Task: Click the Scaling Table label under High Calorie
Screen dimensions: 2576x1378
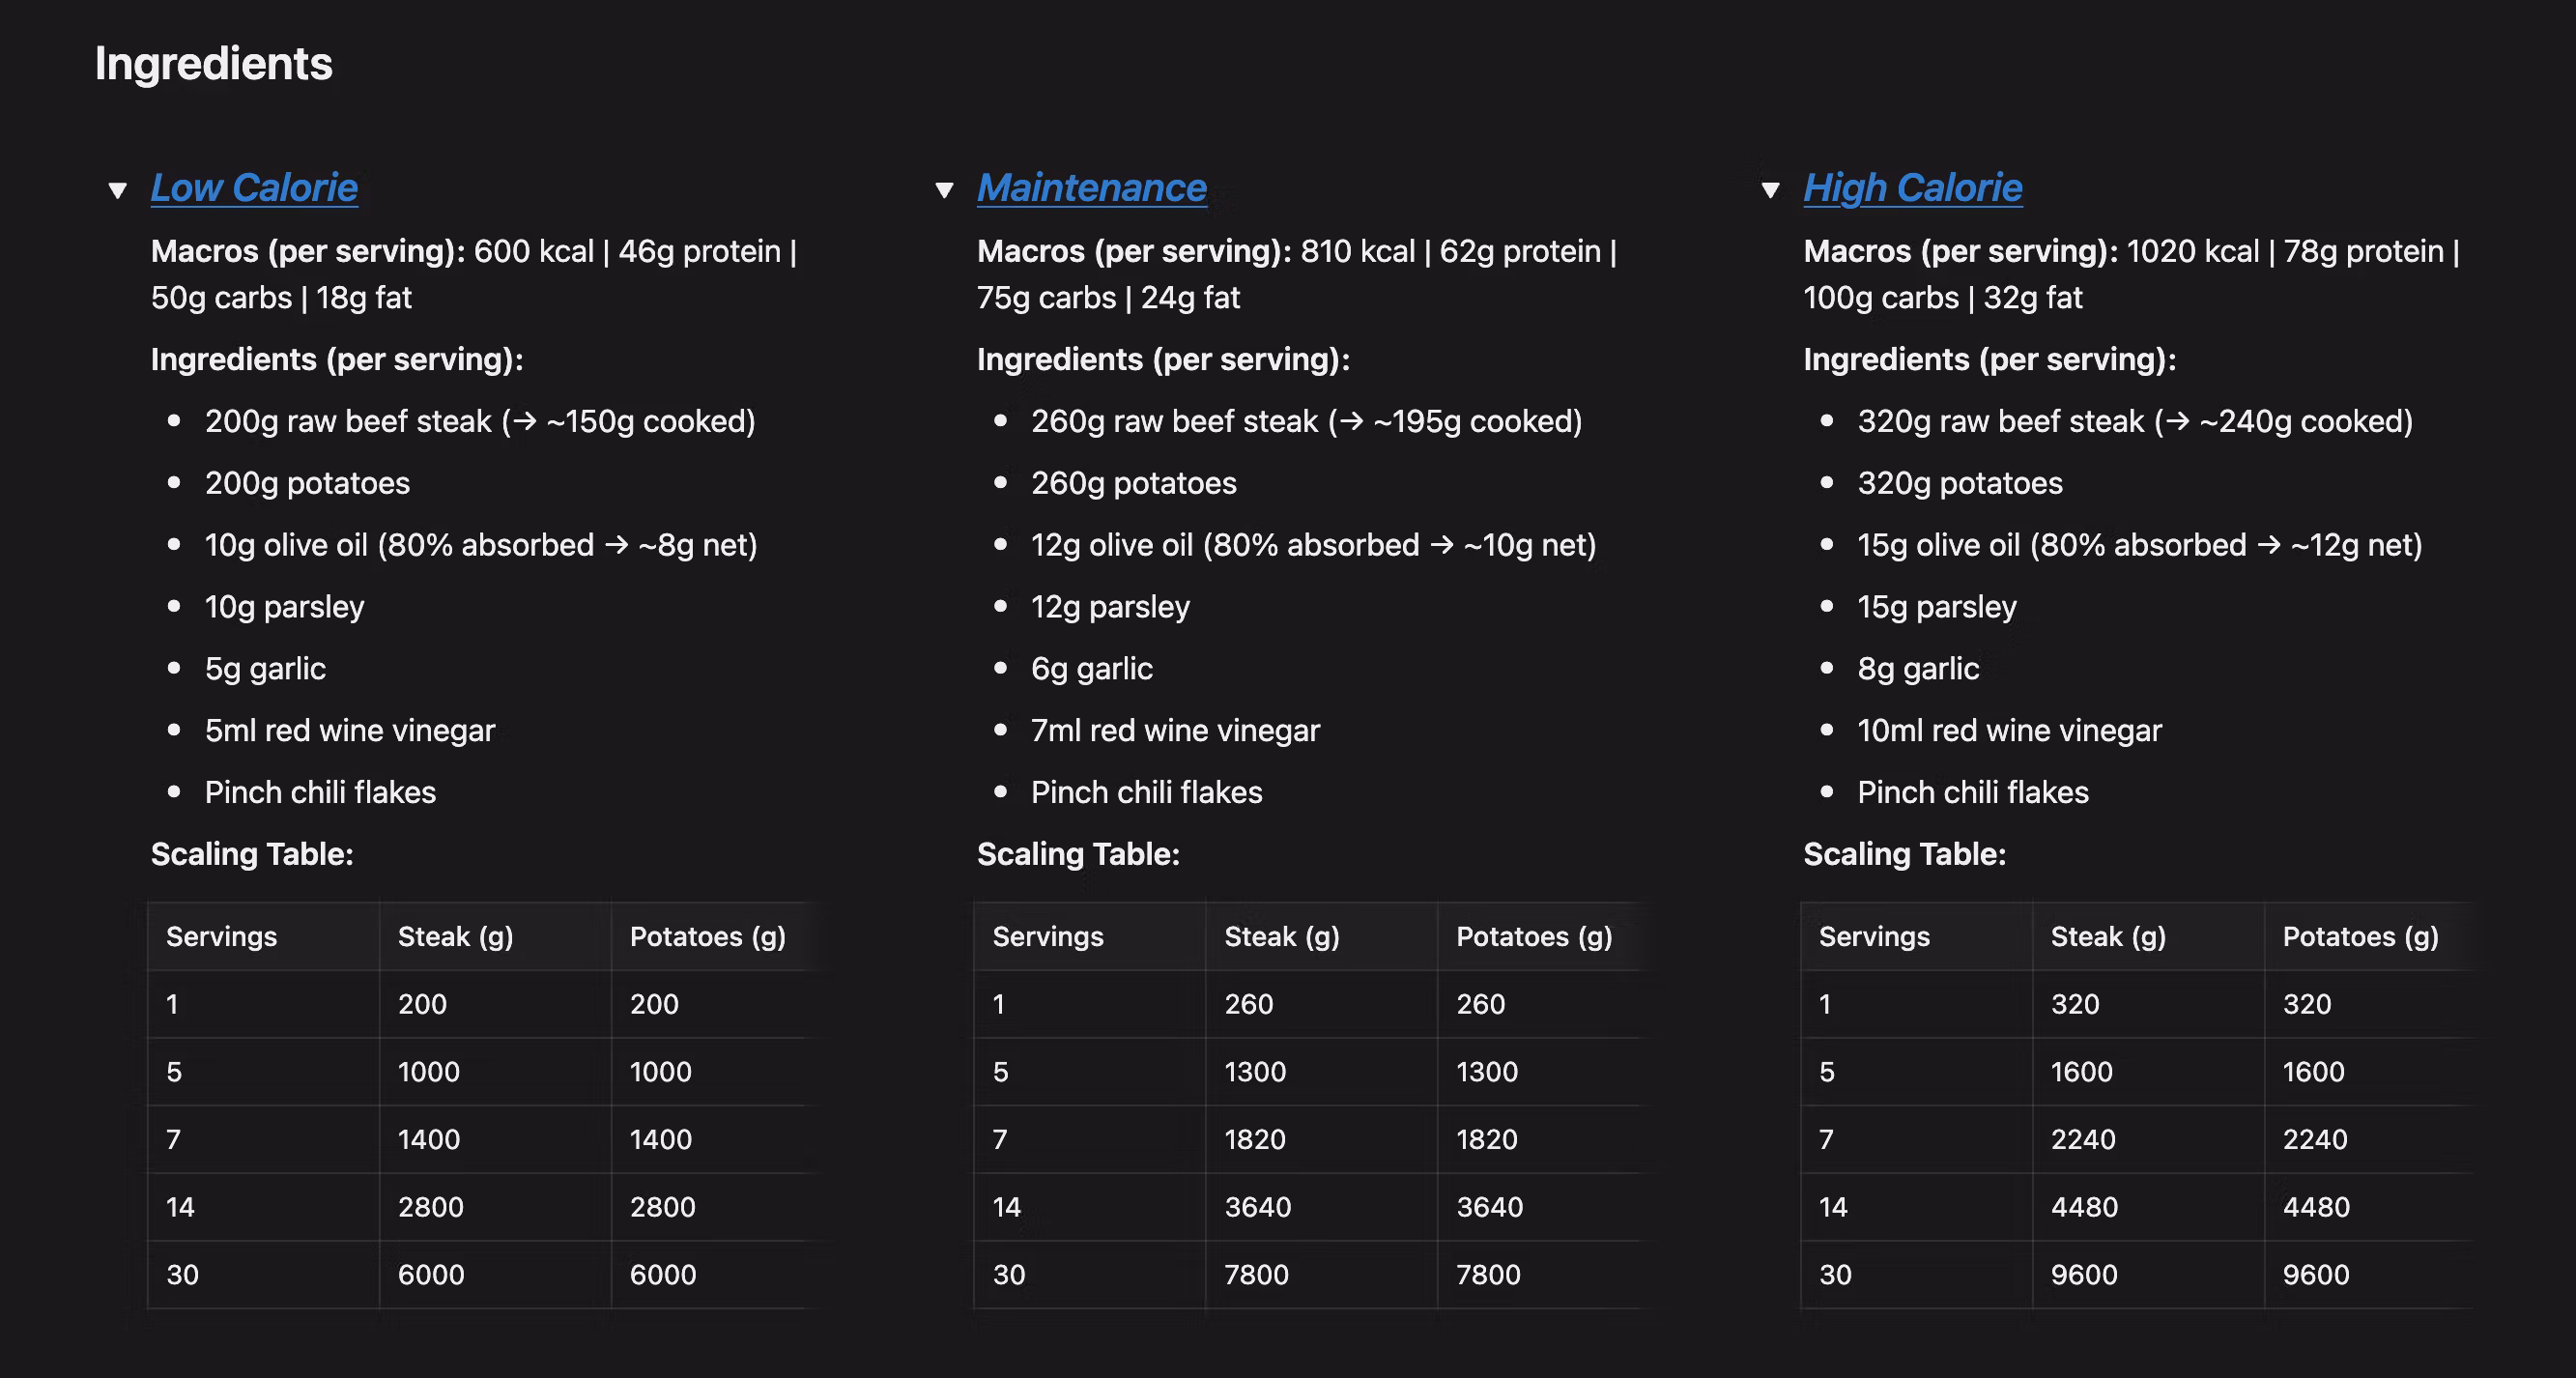Action: tap(1905, 854)
